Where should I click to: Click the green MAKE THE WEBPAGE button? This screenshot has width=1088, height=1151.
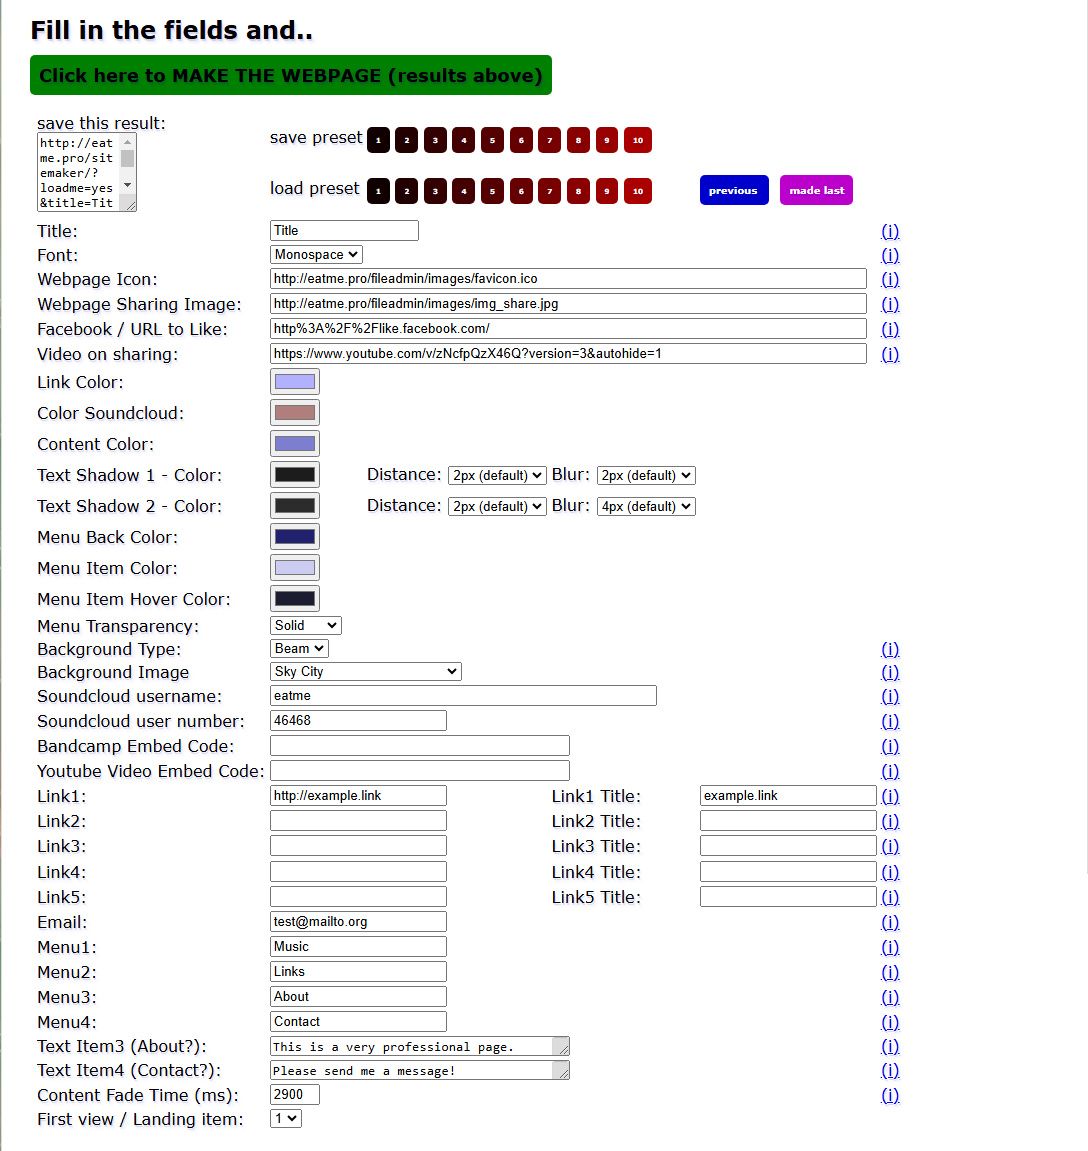tap(291, 75)
